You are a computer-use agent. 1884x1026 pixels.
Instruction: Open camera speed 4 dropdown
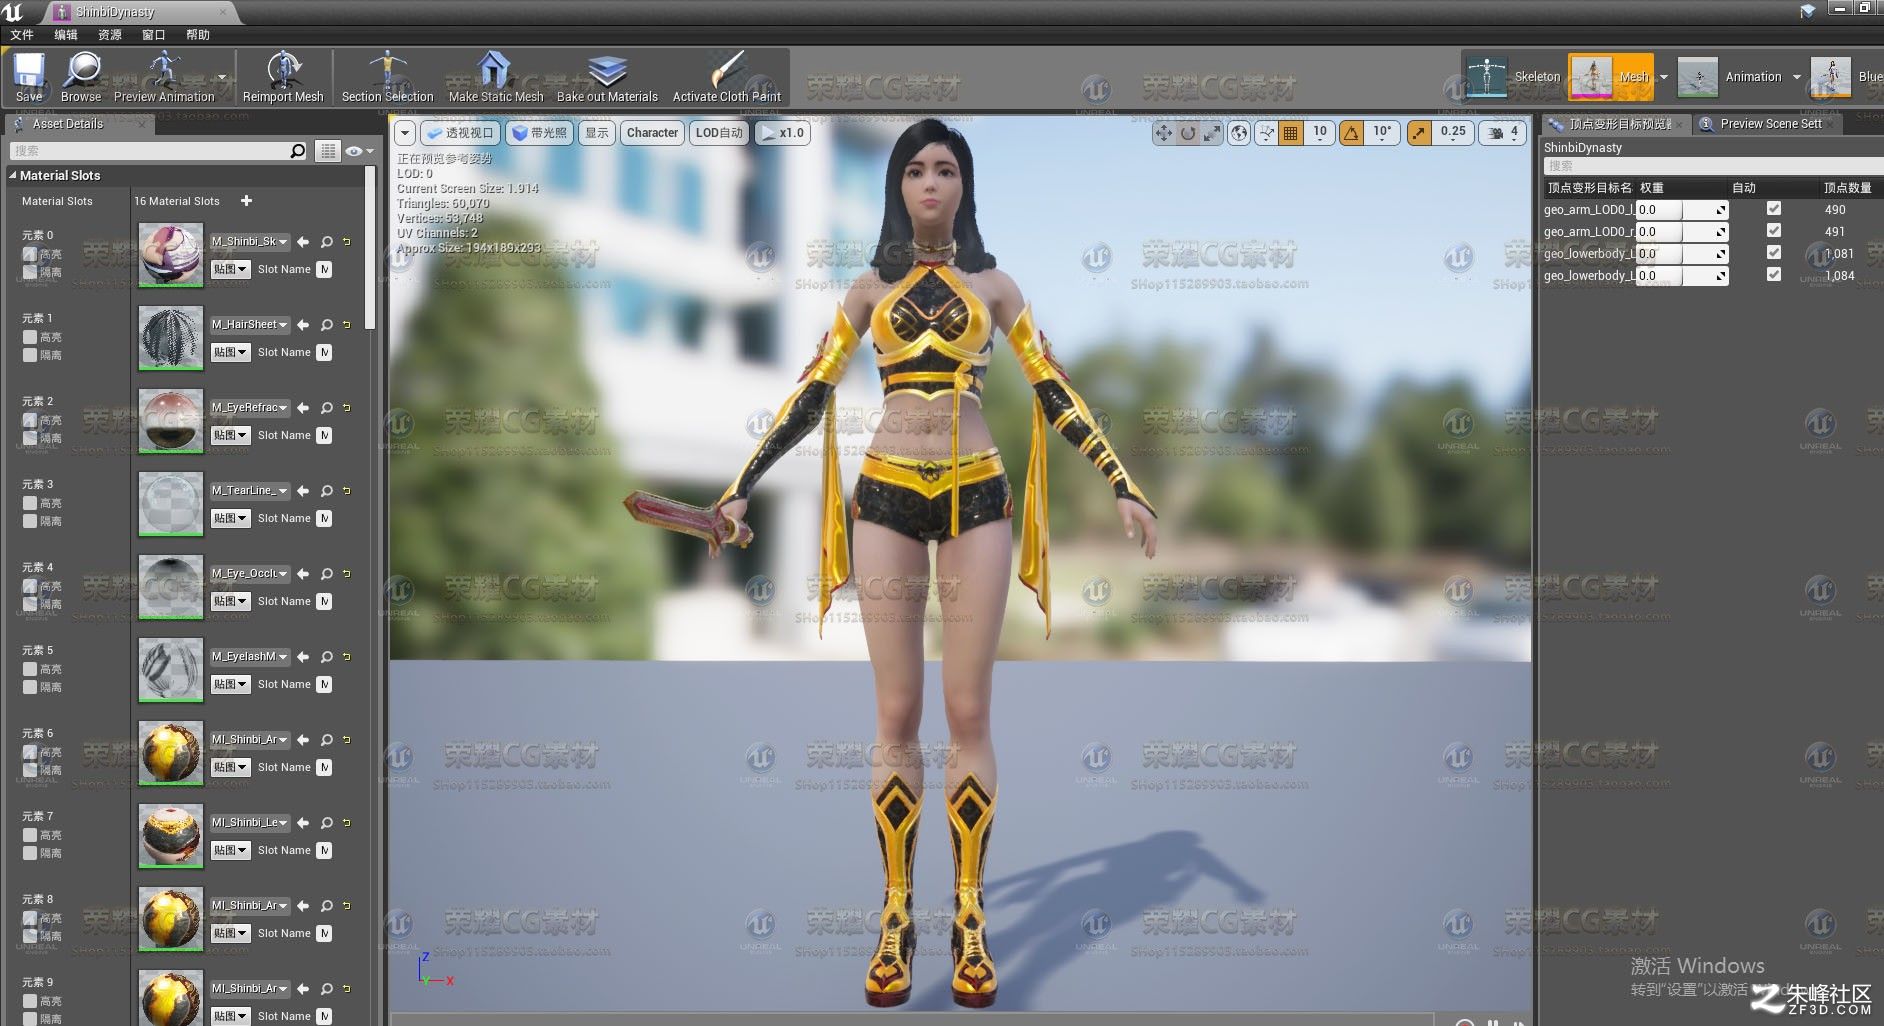1503,133
